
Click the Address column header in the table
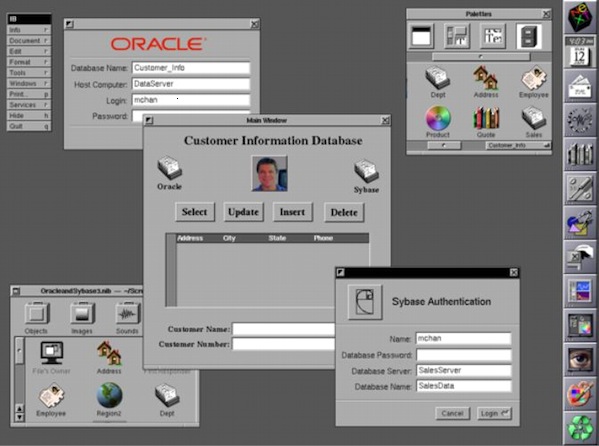[190, 238]
